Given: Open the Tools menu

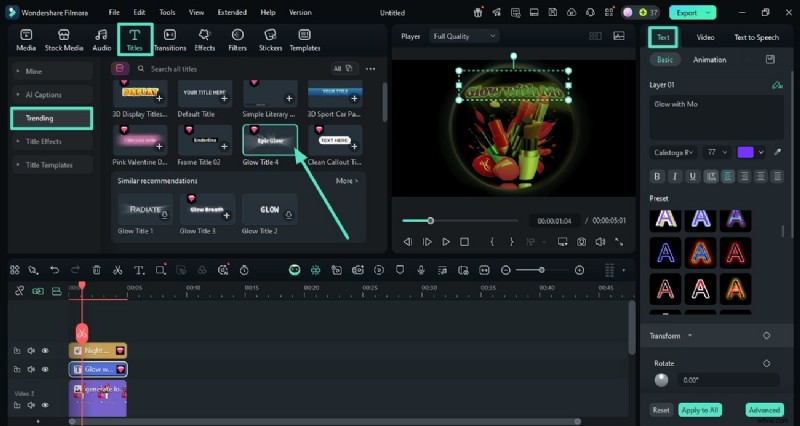Looking at the screenshot, I should click(x=167, y=12).
